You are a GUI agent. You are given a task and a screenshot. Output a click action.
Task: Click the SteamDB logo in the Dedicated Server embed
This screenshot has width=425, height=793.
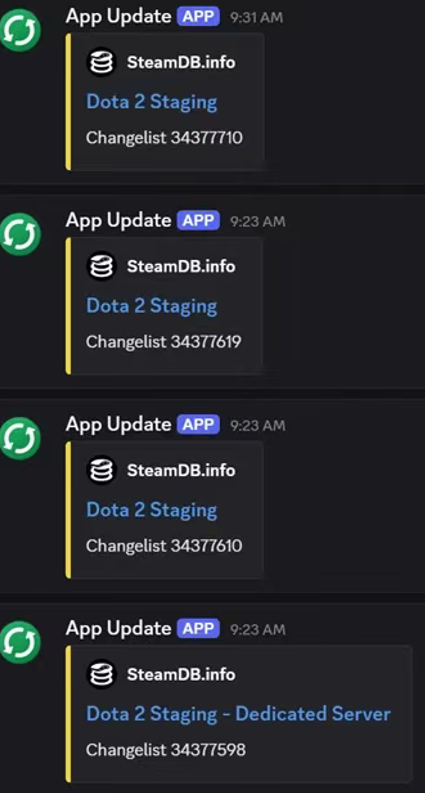101,674
